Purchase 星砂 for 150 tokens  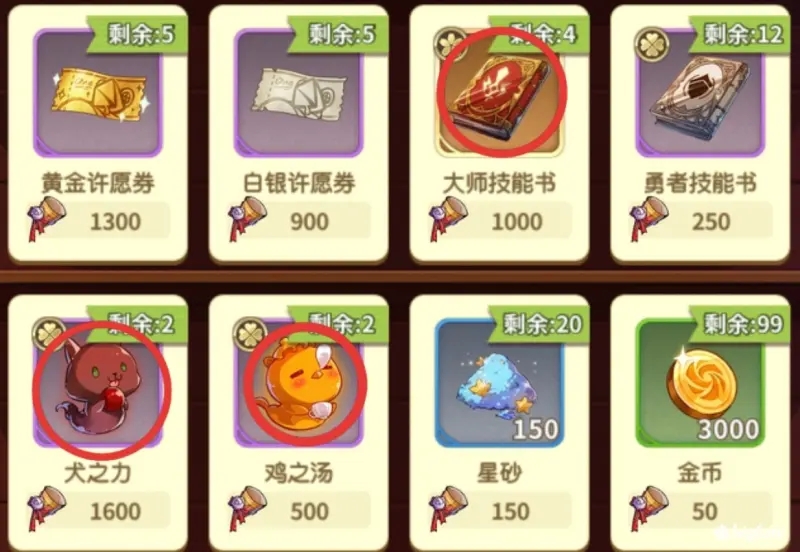tap(501, 511)
